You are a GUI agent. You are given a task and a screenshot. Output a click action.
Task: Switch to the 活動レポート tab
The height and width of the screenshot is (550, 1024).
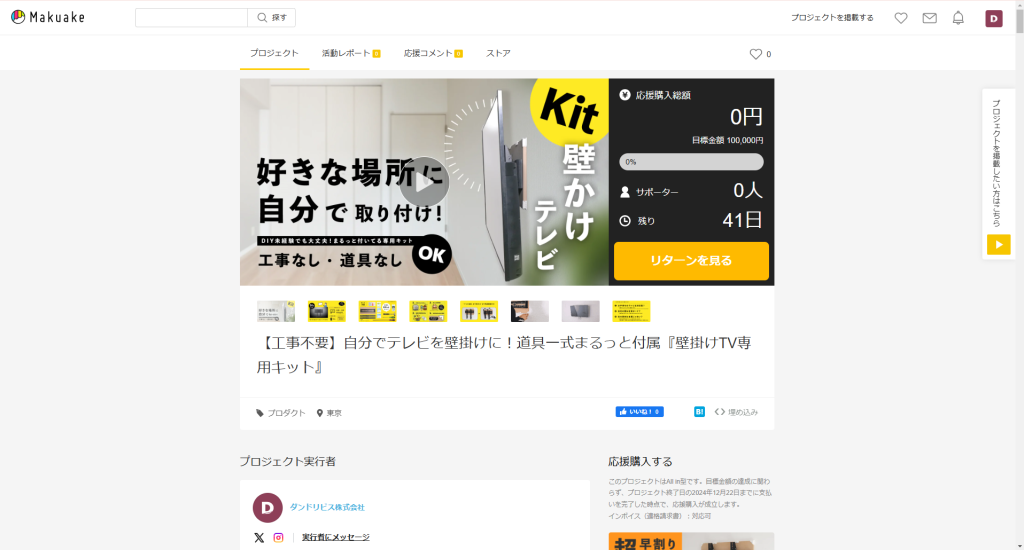tap(351, 54)
